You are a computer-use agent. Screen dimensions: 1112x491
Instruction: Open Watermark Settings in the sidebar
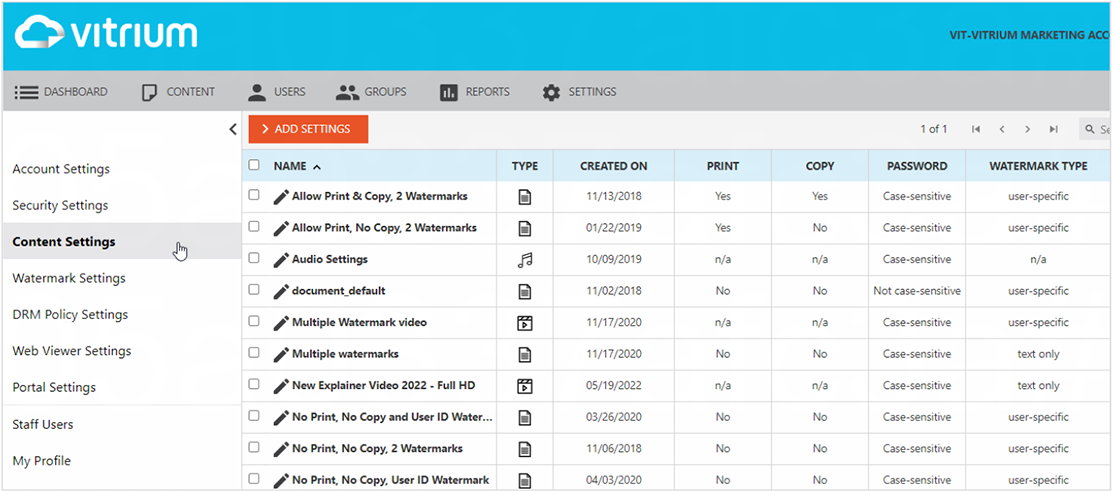pos(69,278)
